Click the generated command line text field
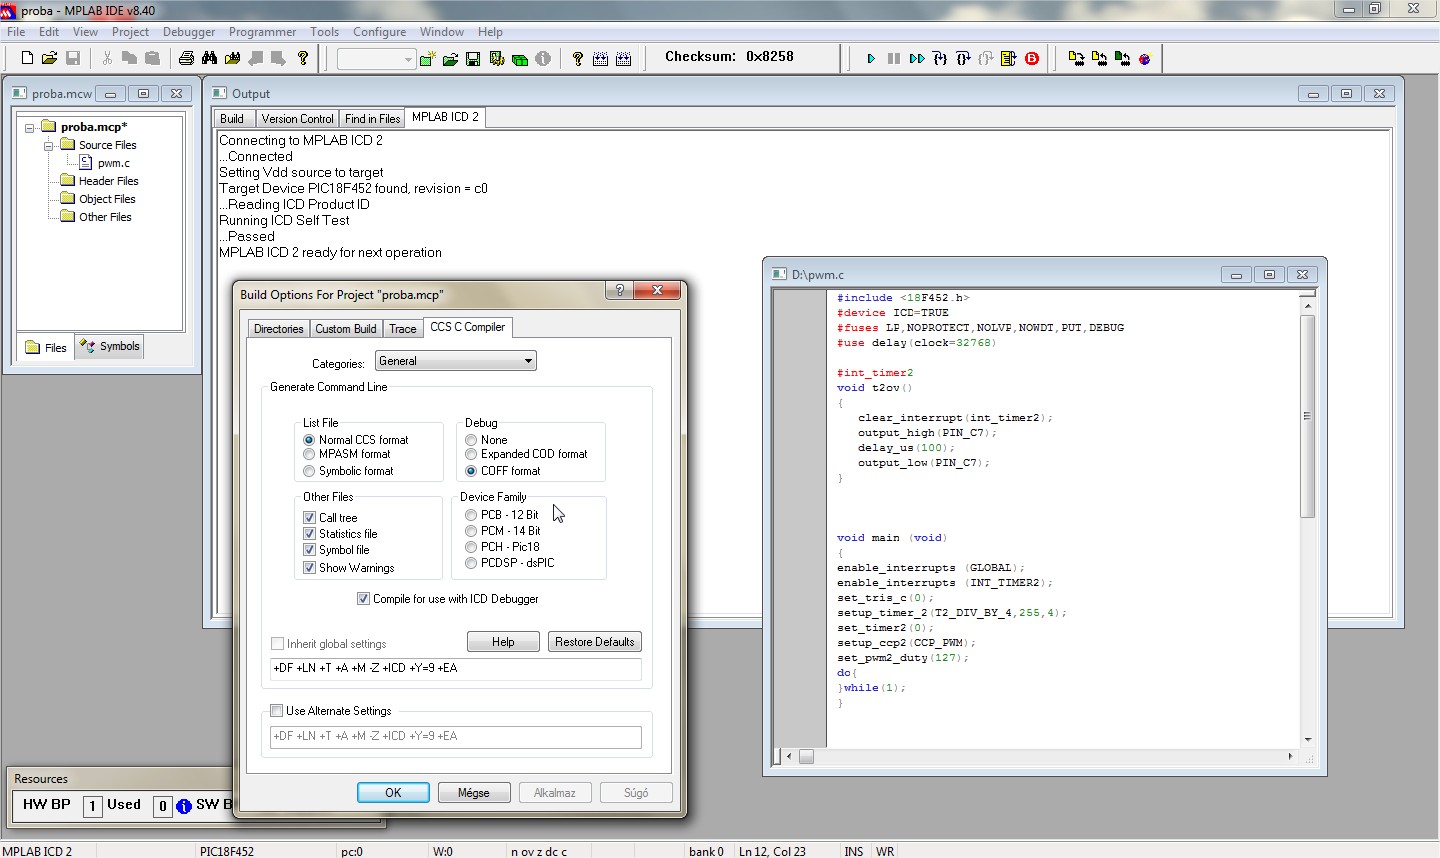This screenshot has height=858, width=1440. coord(456,668)
